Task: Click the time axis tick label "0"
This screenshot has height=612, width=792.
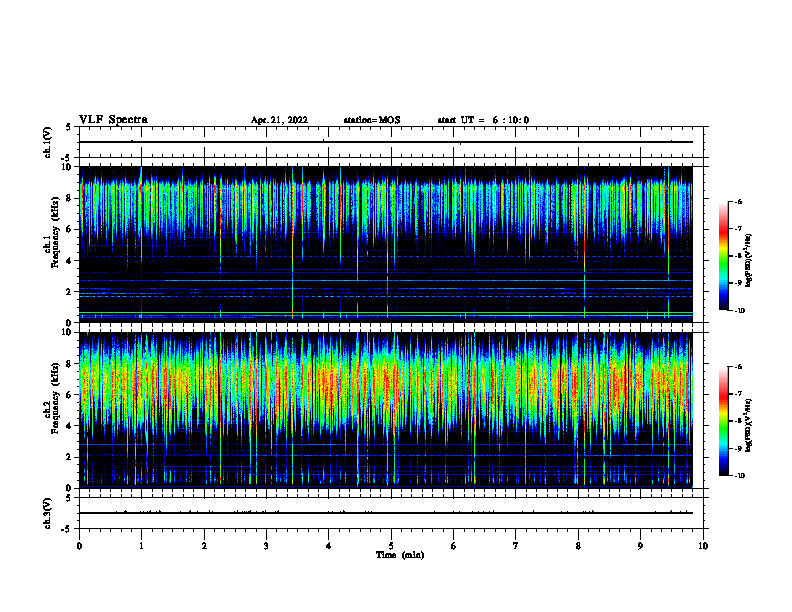Action: pyautogui.click(x=79, y=546)
